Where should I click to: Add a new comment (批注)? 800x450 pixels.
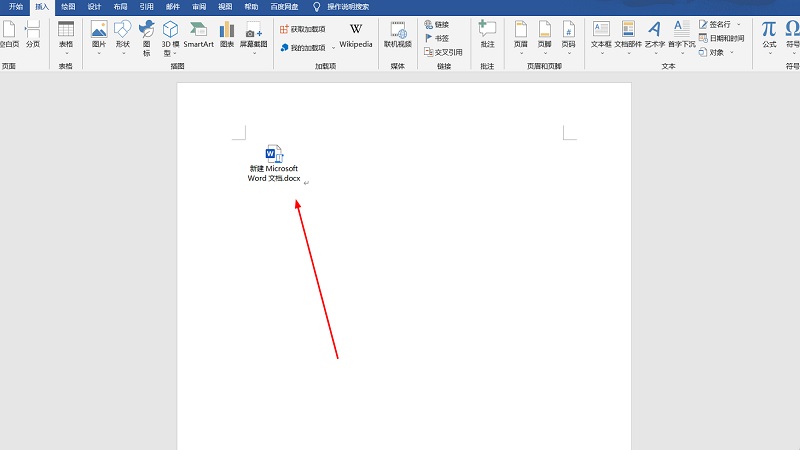tap(487, 35)
